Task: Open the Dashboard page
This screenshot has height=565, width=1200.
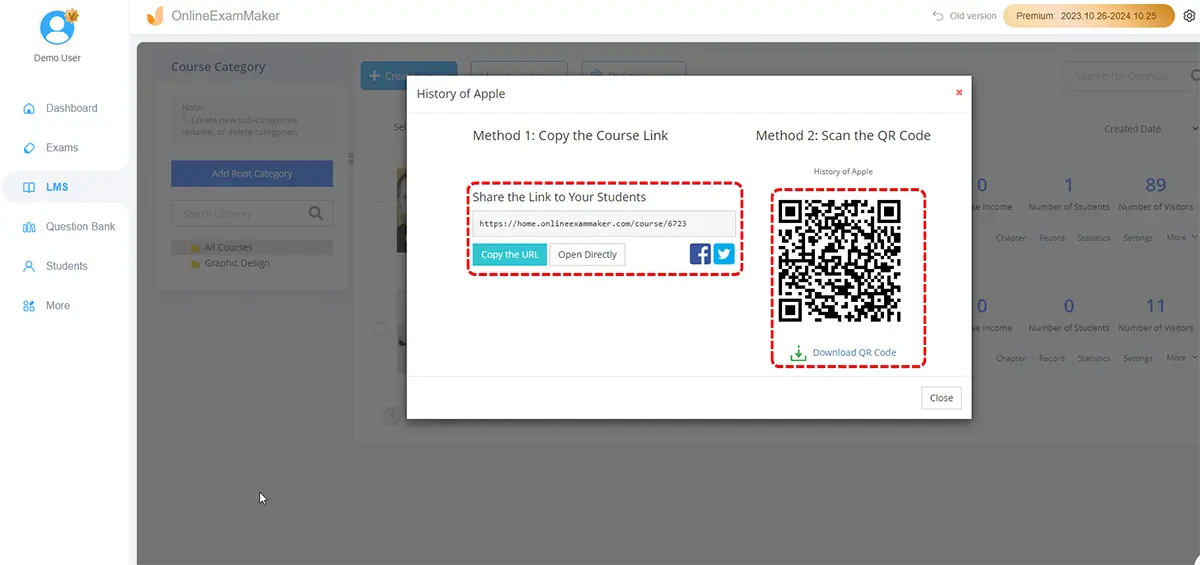Action: (71, 108)
